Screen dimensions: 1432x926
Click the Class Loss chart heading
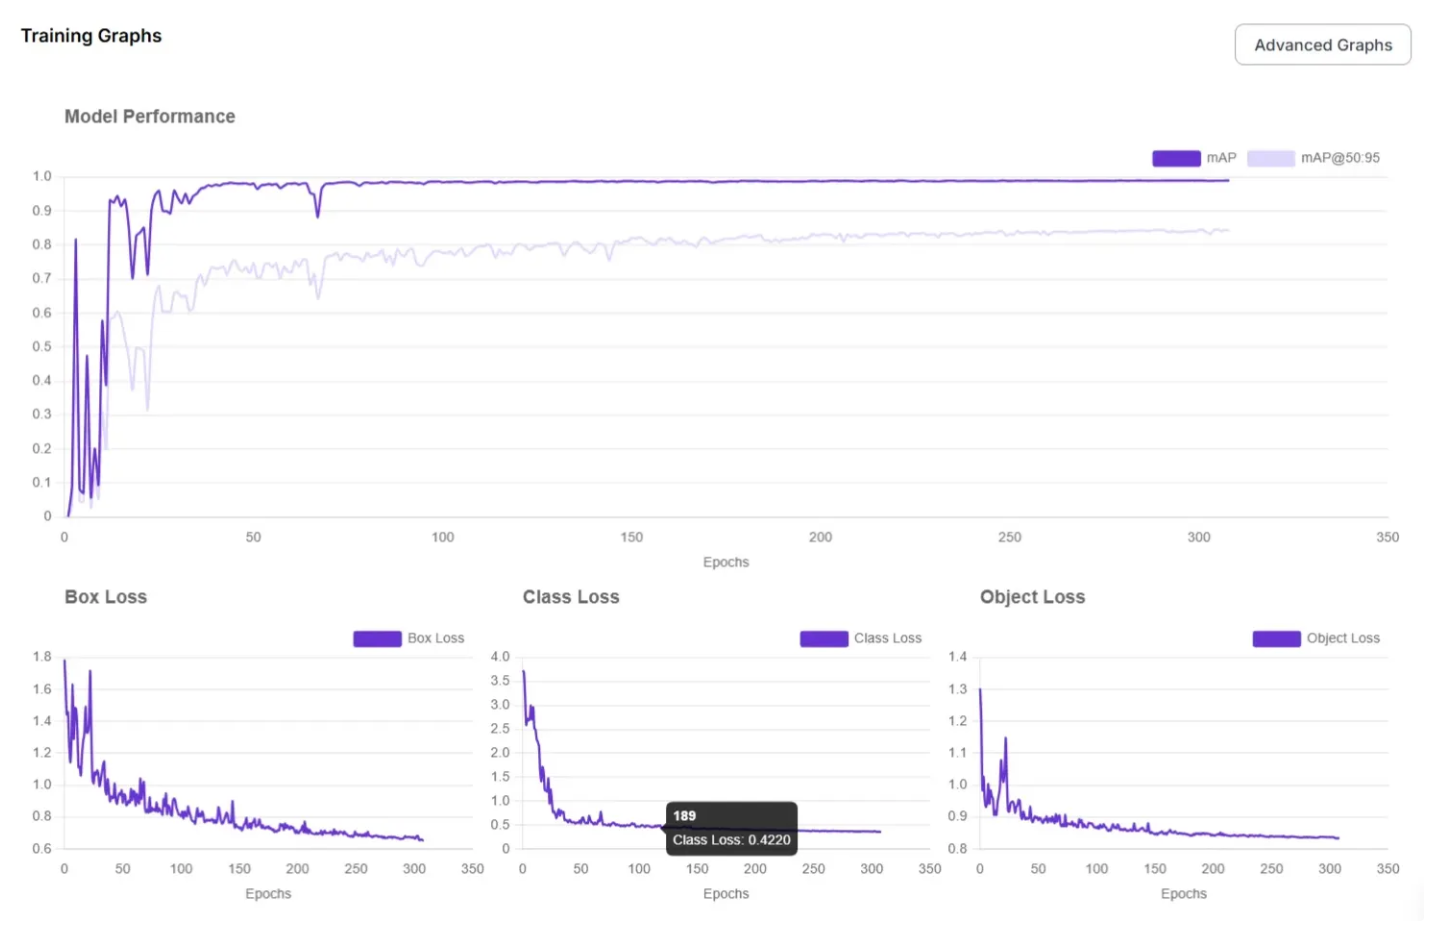[571, 597]
